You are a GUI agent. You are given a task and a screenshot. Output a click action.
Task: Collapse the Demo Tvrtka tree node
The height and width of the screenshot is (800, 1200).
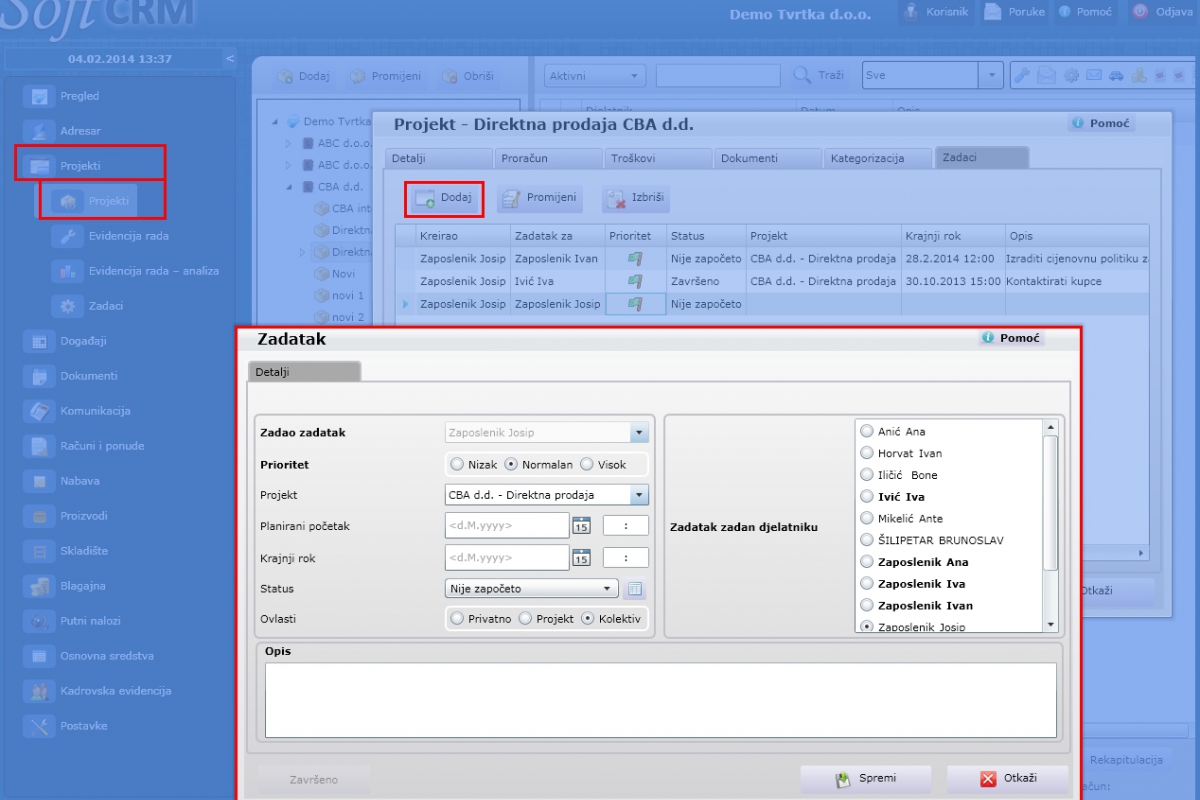click(275, 122)
